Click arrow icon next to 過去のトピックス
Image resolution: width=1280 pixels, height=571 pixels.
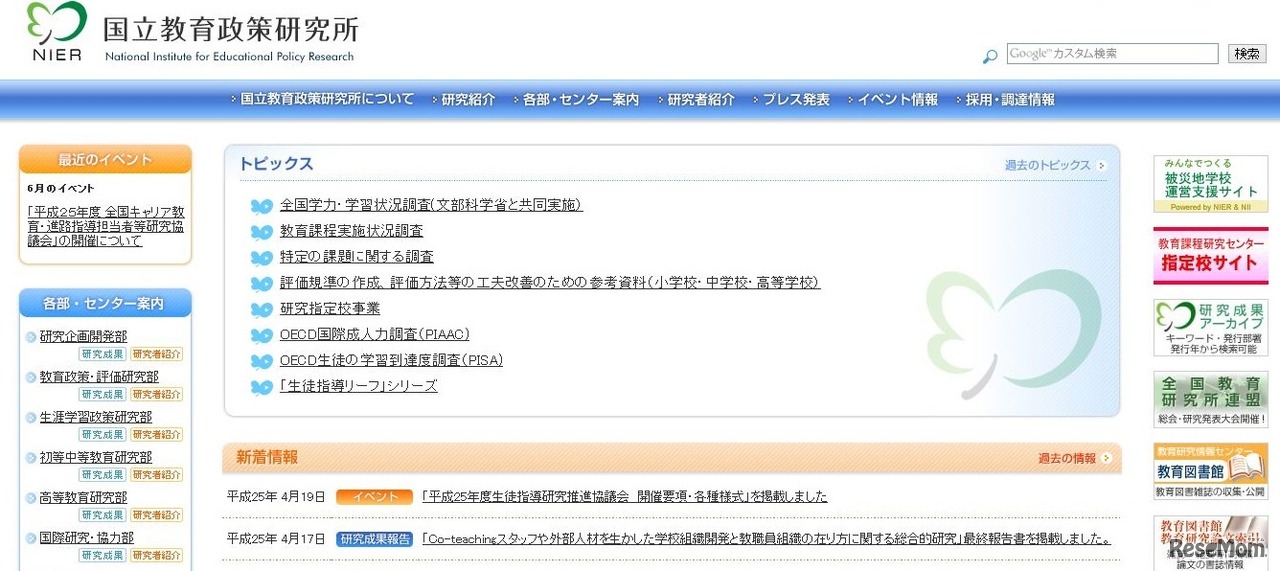tap(1101, 166)
